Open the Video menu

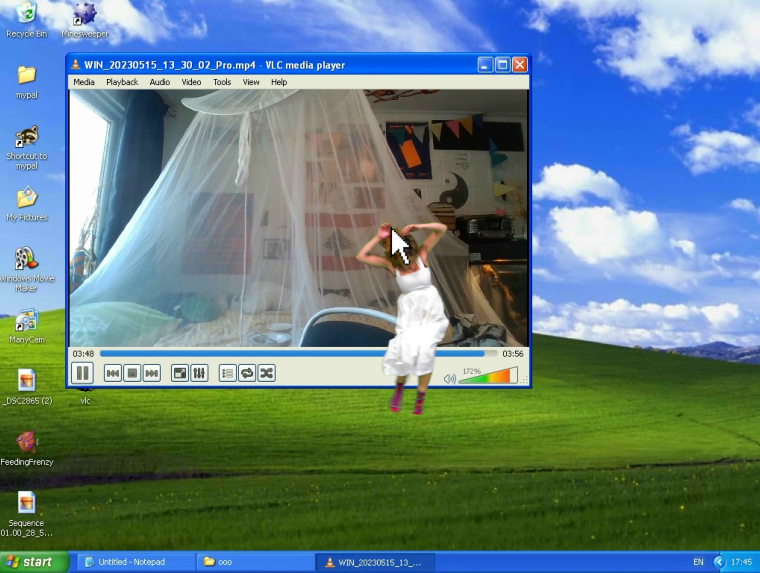(191, 82)
